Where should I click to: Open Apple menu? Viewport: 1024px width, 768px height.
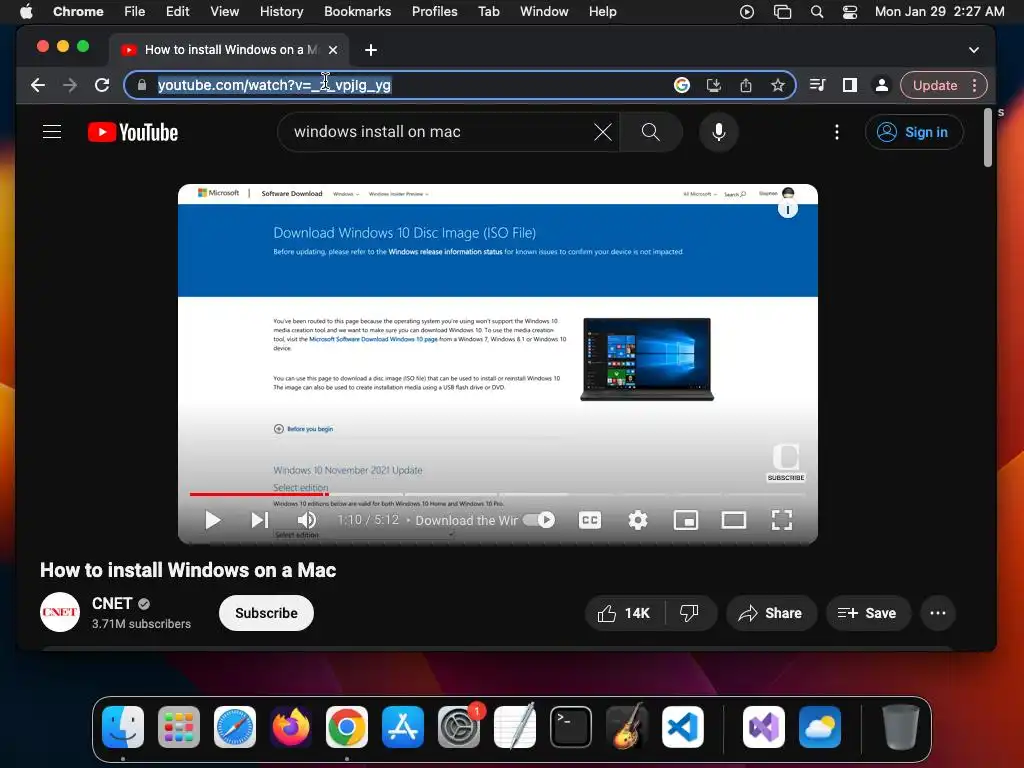click(x=26, y=11)
